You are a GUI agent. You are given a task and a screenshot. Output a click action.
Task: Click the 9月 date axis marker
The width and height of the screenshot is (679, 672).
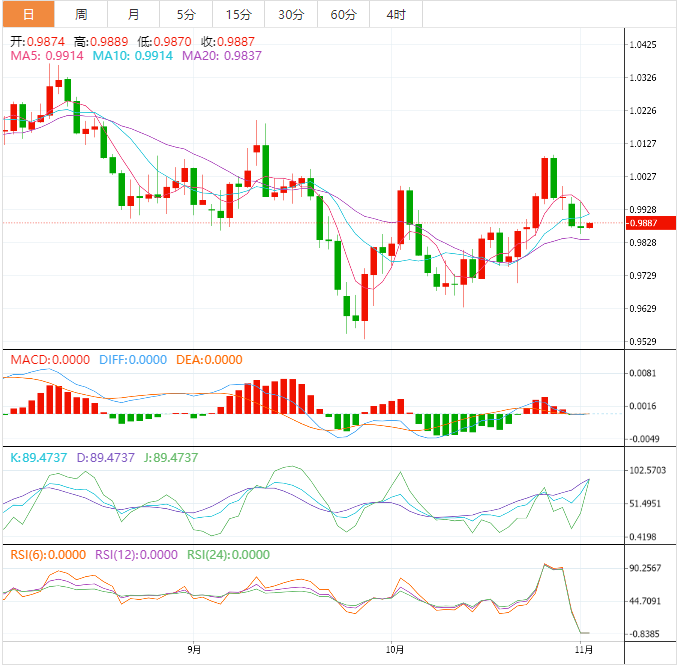click(194, 649)
